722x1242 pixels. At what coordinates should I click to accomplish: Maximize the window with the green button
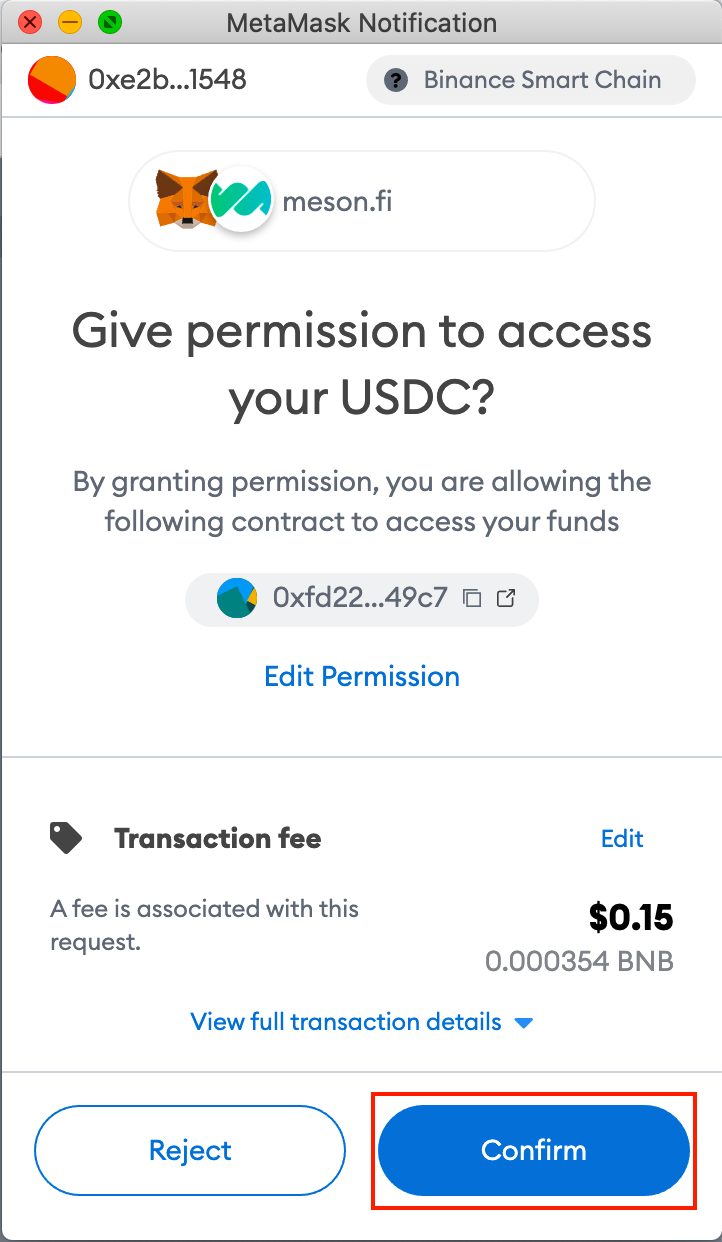[x=110, y=21]
